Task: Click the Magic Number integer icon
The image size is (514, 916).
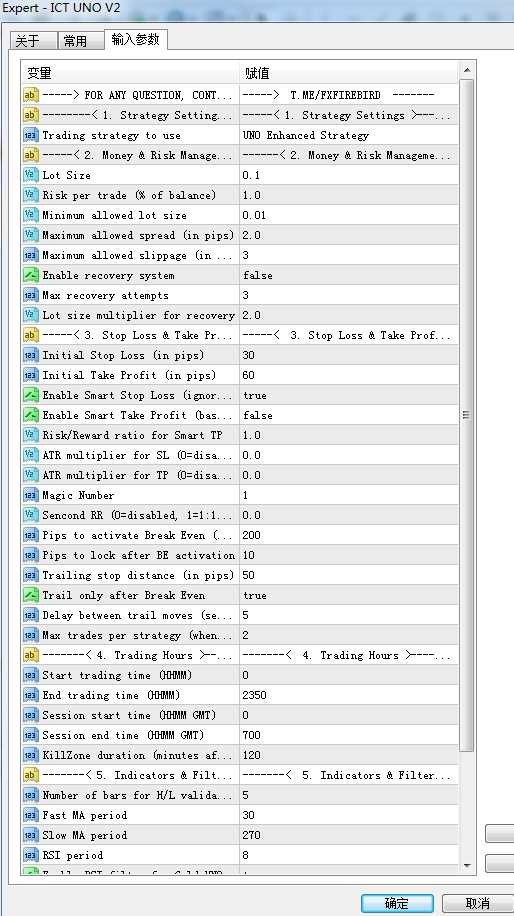Action: pyautogui.click(x=30, y=495)
